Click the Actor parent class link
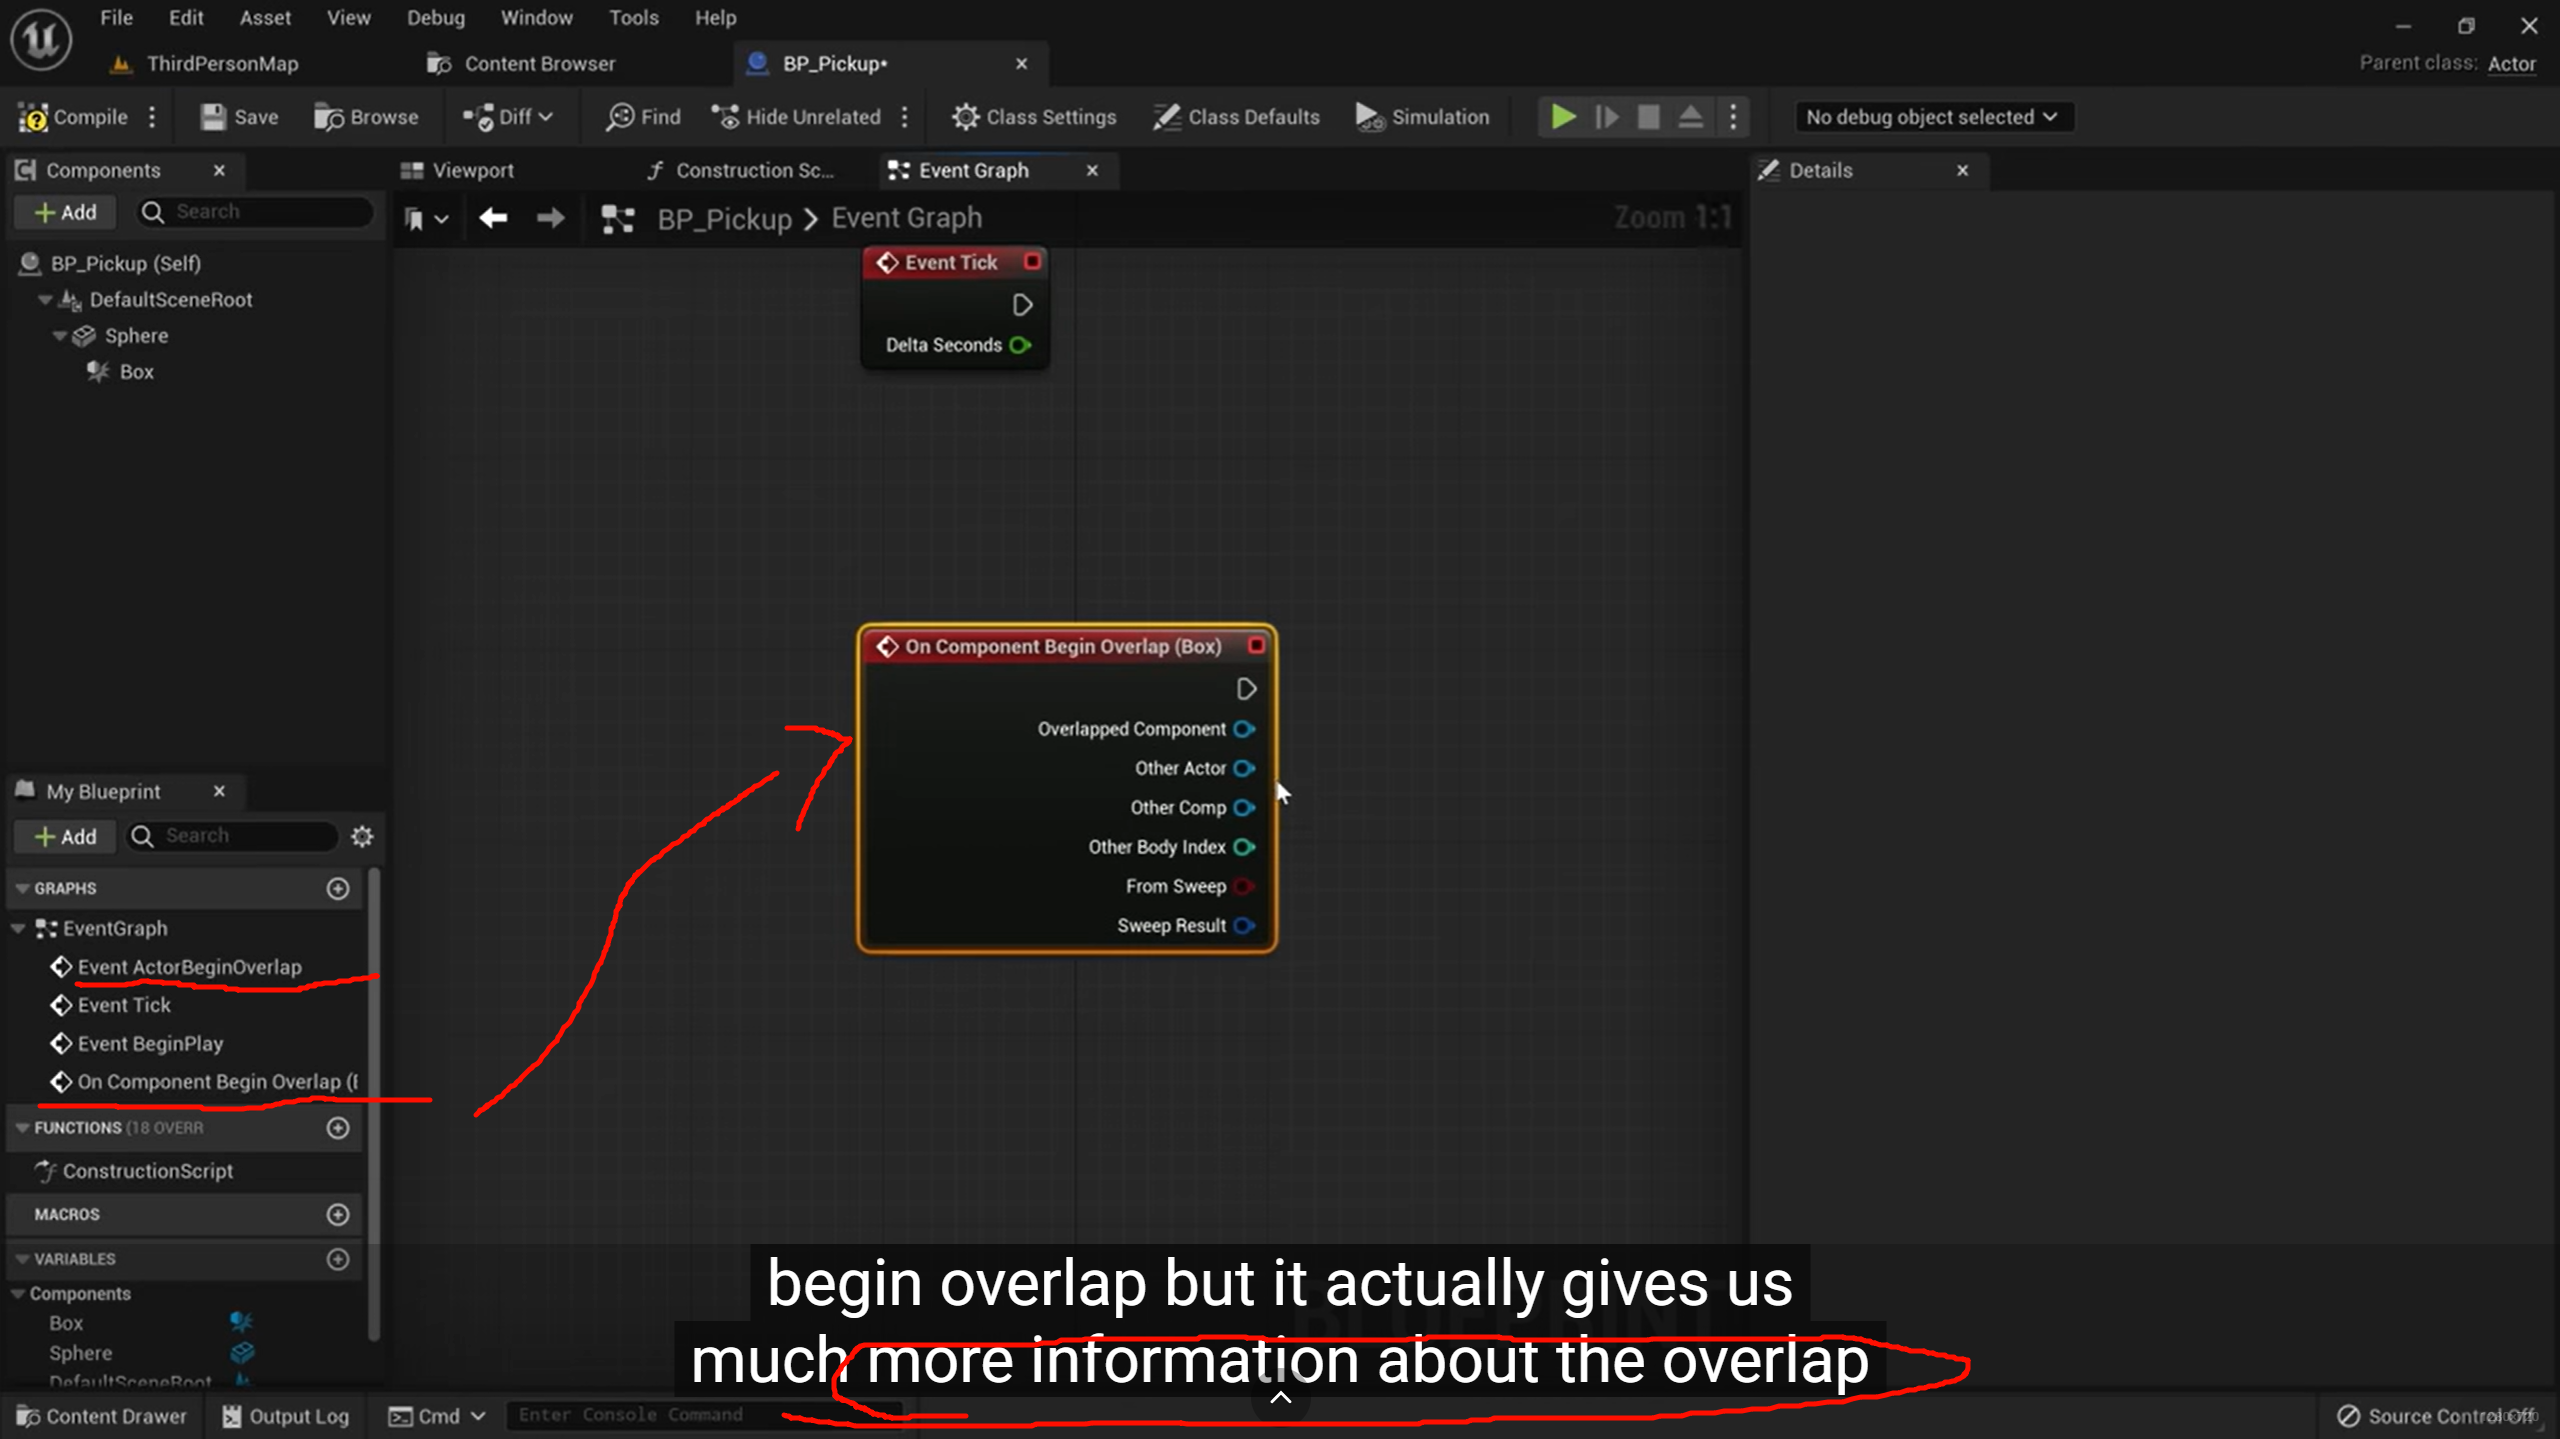Screen dimensions: 2560x1439 coord(2511,63)
